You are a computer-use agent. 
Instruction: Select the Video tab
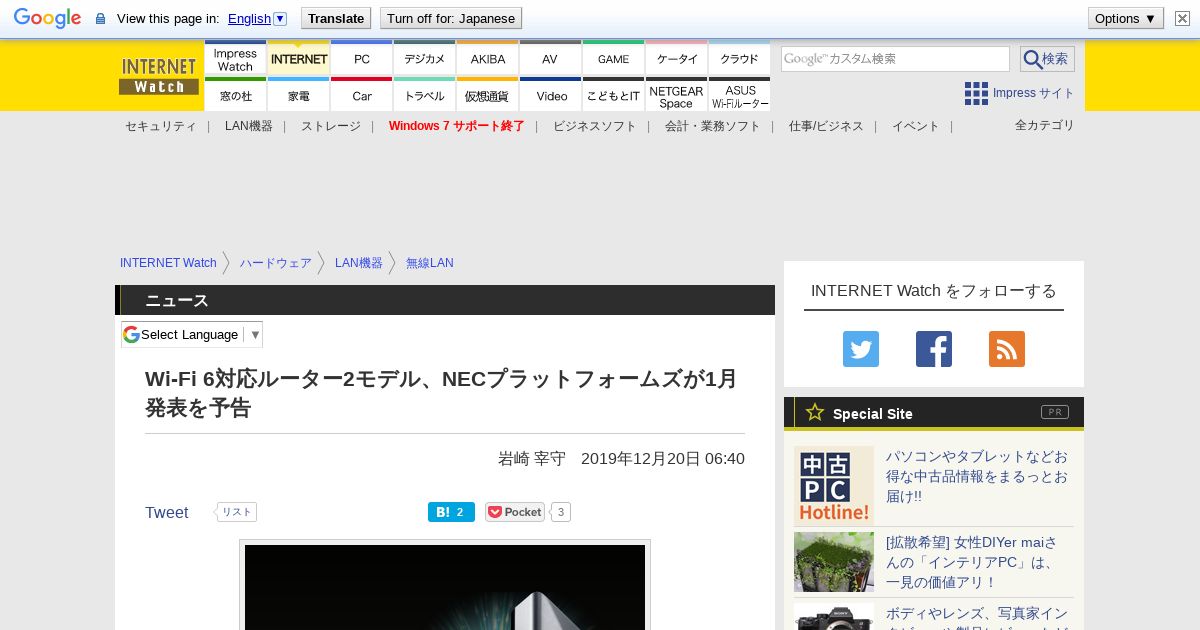pyautogui.click(x=550, y=95)
